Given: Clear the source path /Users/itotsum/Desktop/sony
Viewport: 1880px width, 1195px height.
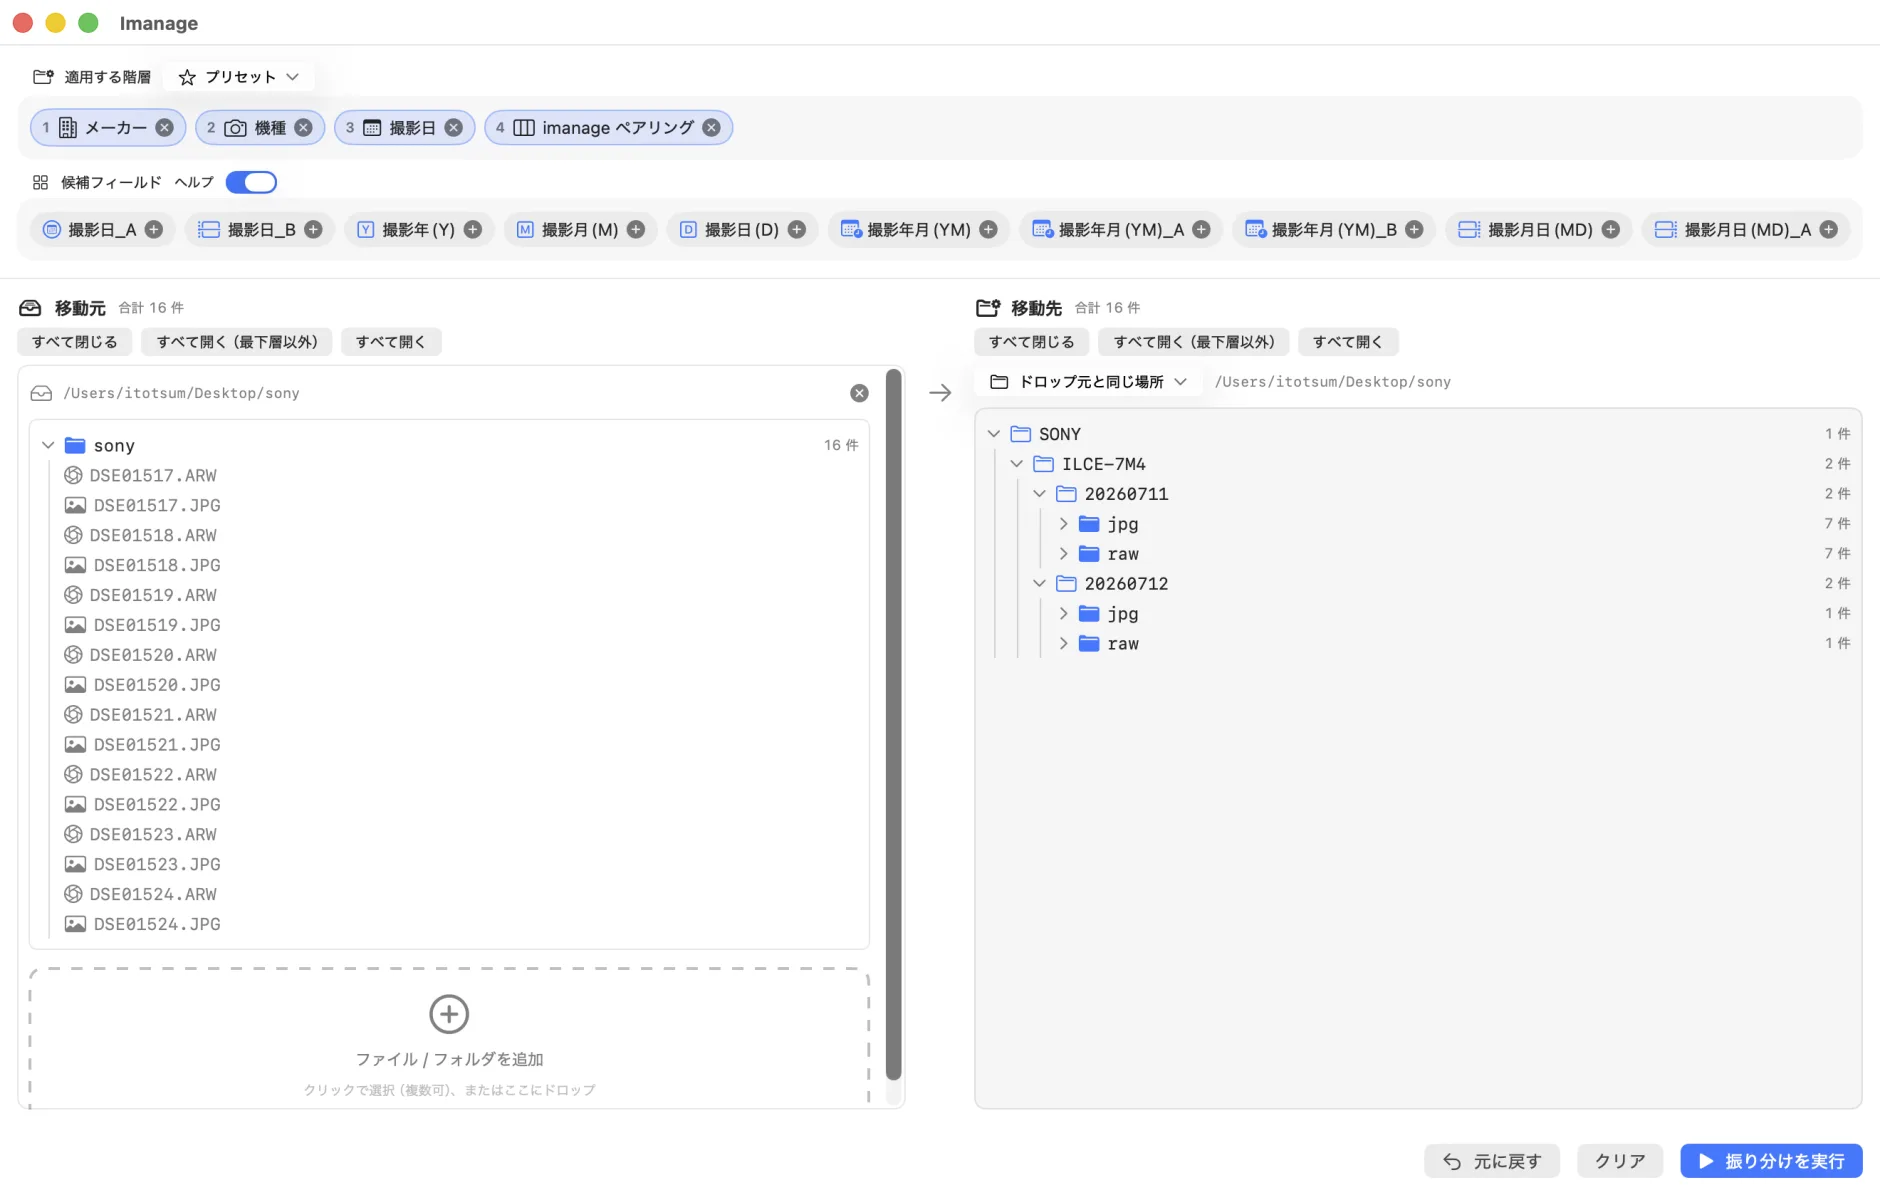Looking at the screenshot, I should 859,393.
